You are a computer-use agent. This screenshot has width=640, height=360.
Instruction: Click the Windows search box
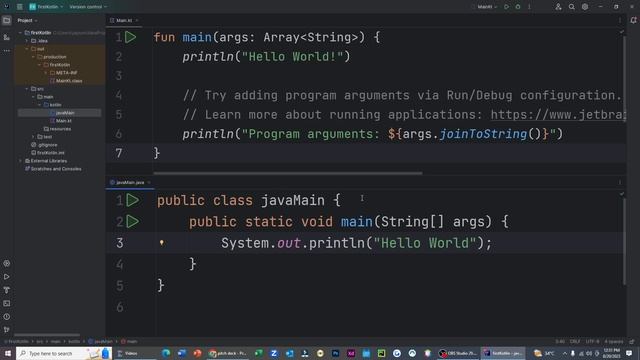pyautogui.click(x=64, y=353)
